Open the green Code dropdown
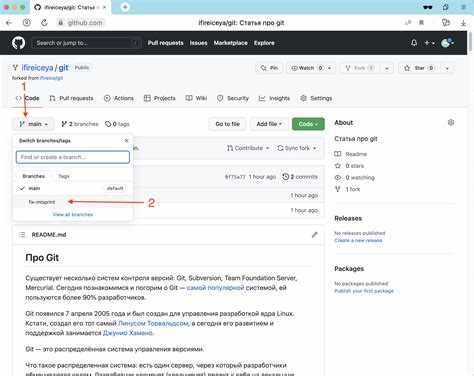474x376 pixels. (x=308, y=124)
